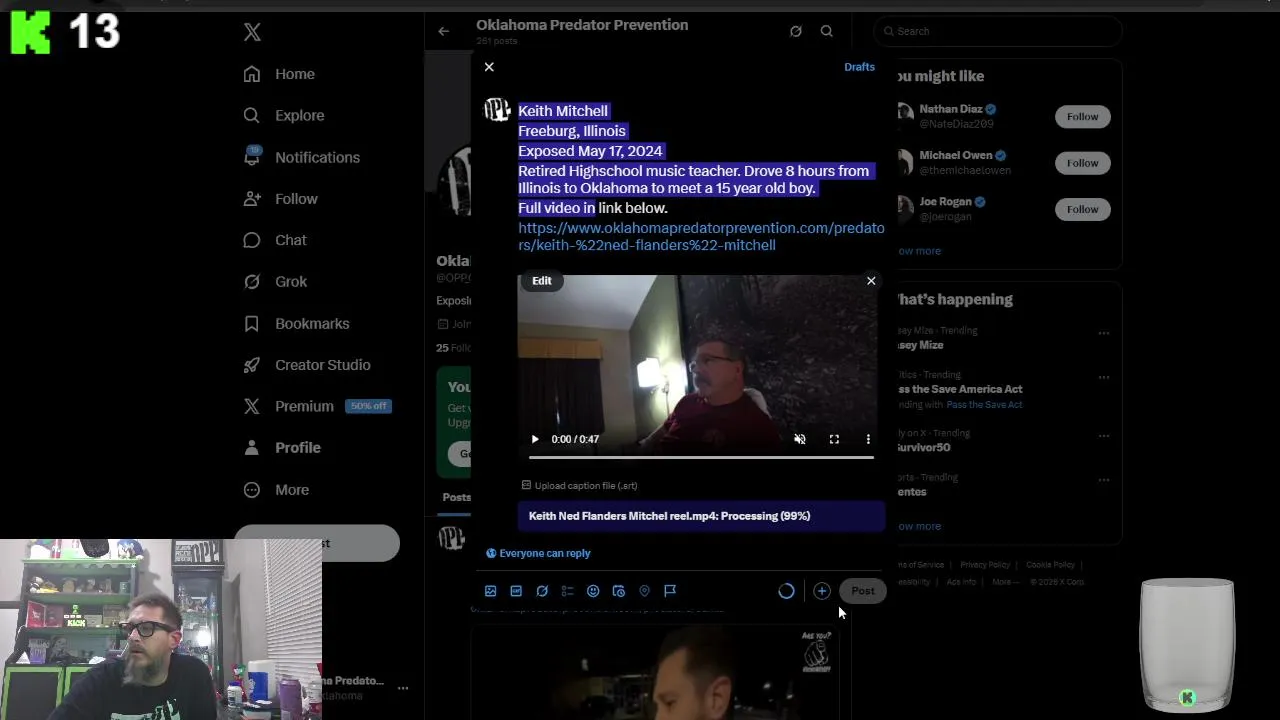The width and height of the screenshot is (1280, 720).
Task: Follow Joe Rogan
Action: (1082, 209)
